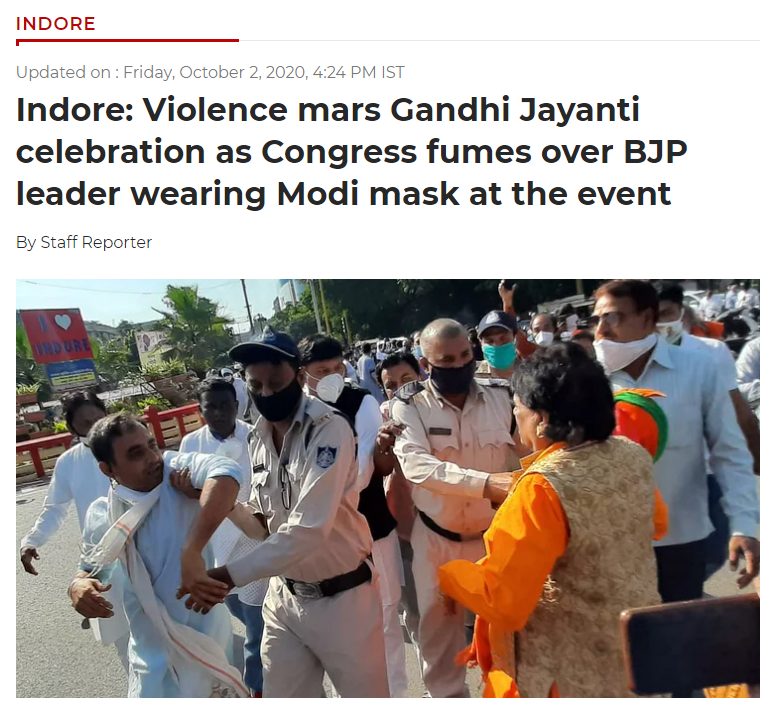The image size is (770, 719).
Task: Click the green mask worn in the photo
Action: coord(499,355)
